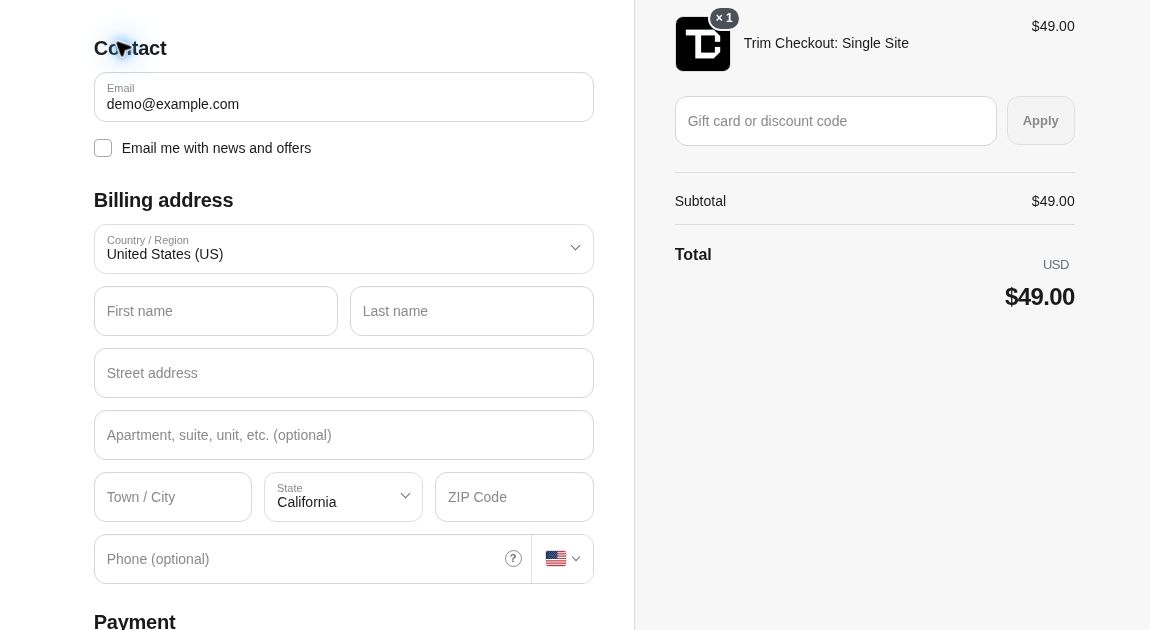Click the product name Trim Checkout: Single Site
Image resolution: width=1150 pixels, height=630 pixels.
pyautogui.click(x=826, y=43)
